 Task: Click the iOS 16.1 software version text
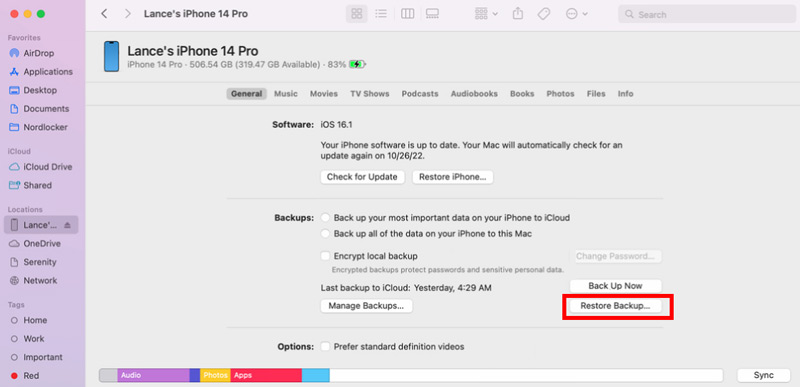click(x=336, y=124)
